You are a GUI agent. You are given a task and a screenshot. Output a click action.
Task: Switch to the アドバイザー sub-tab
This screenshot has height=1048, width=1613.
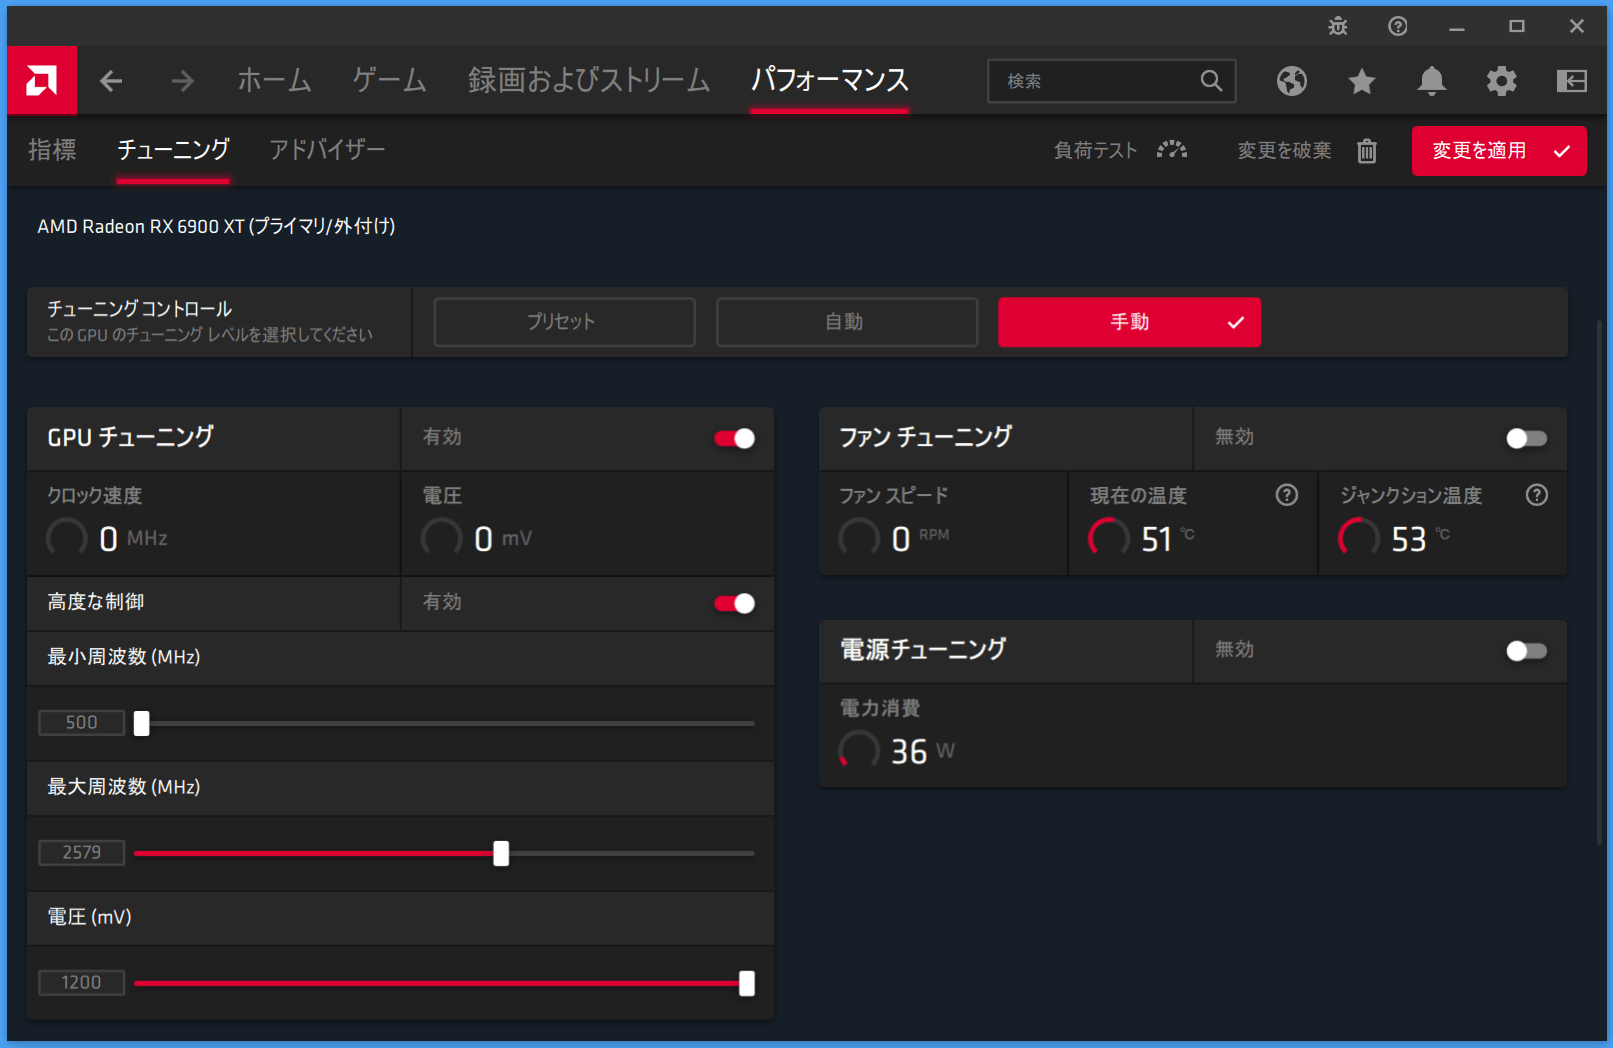coord(327,149)
